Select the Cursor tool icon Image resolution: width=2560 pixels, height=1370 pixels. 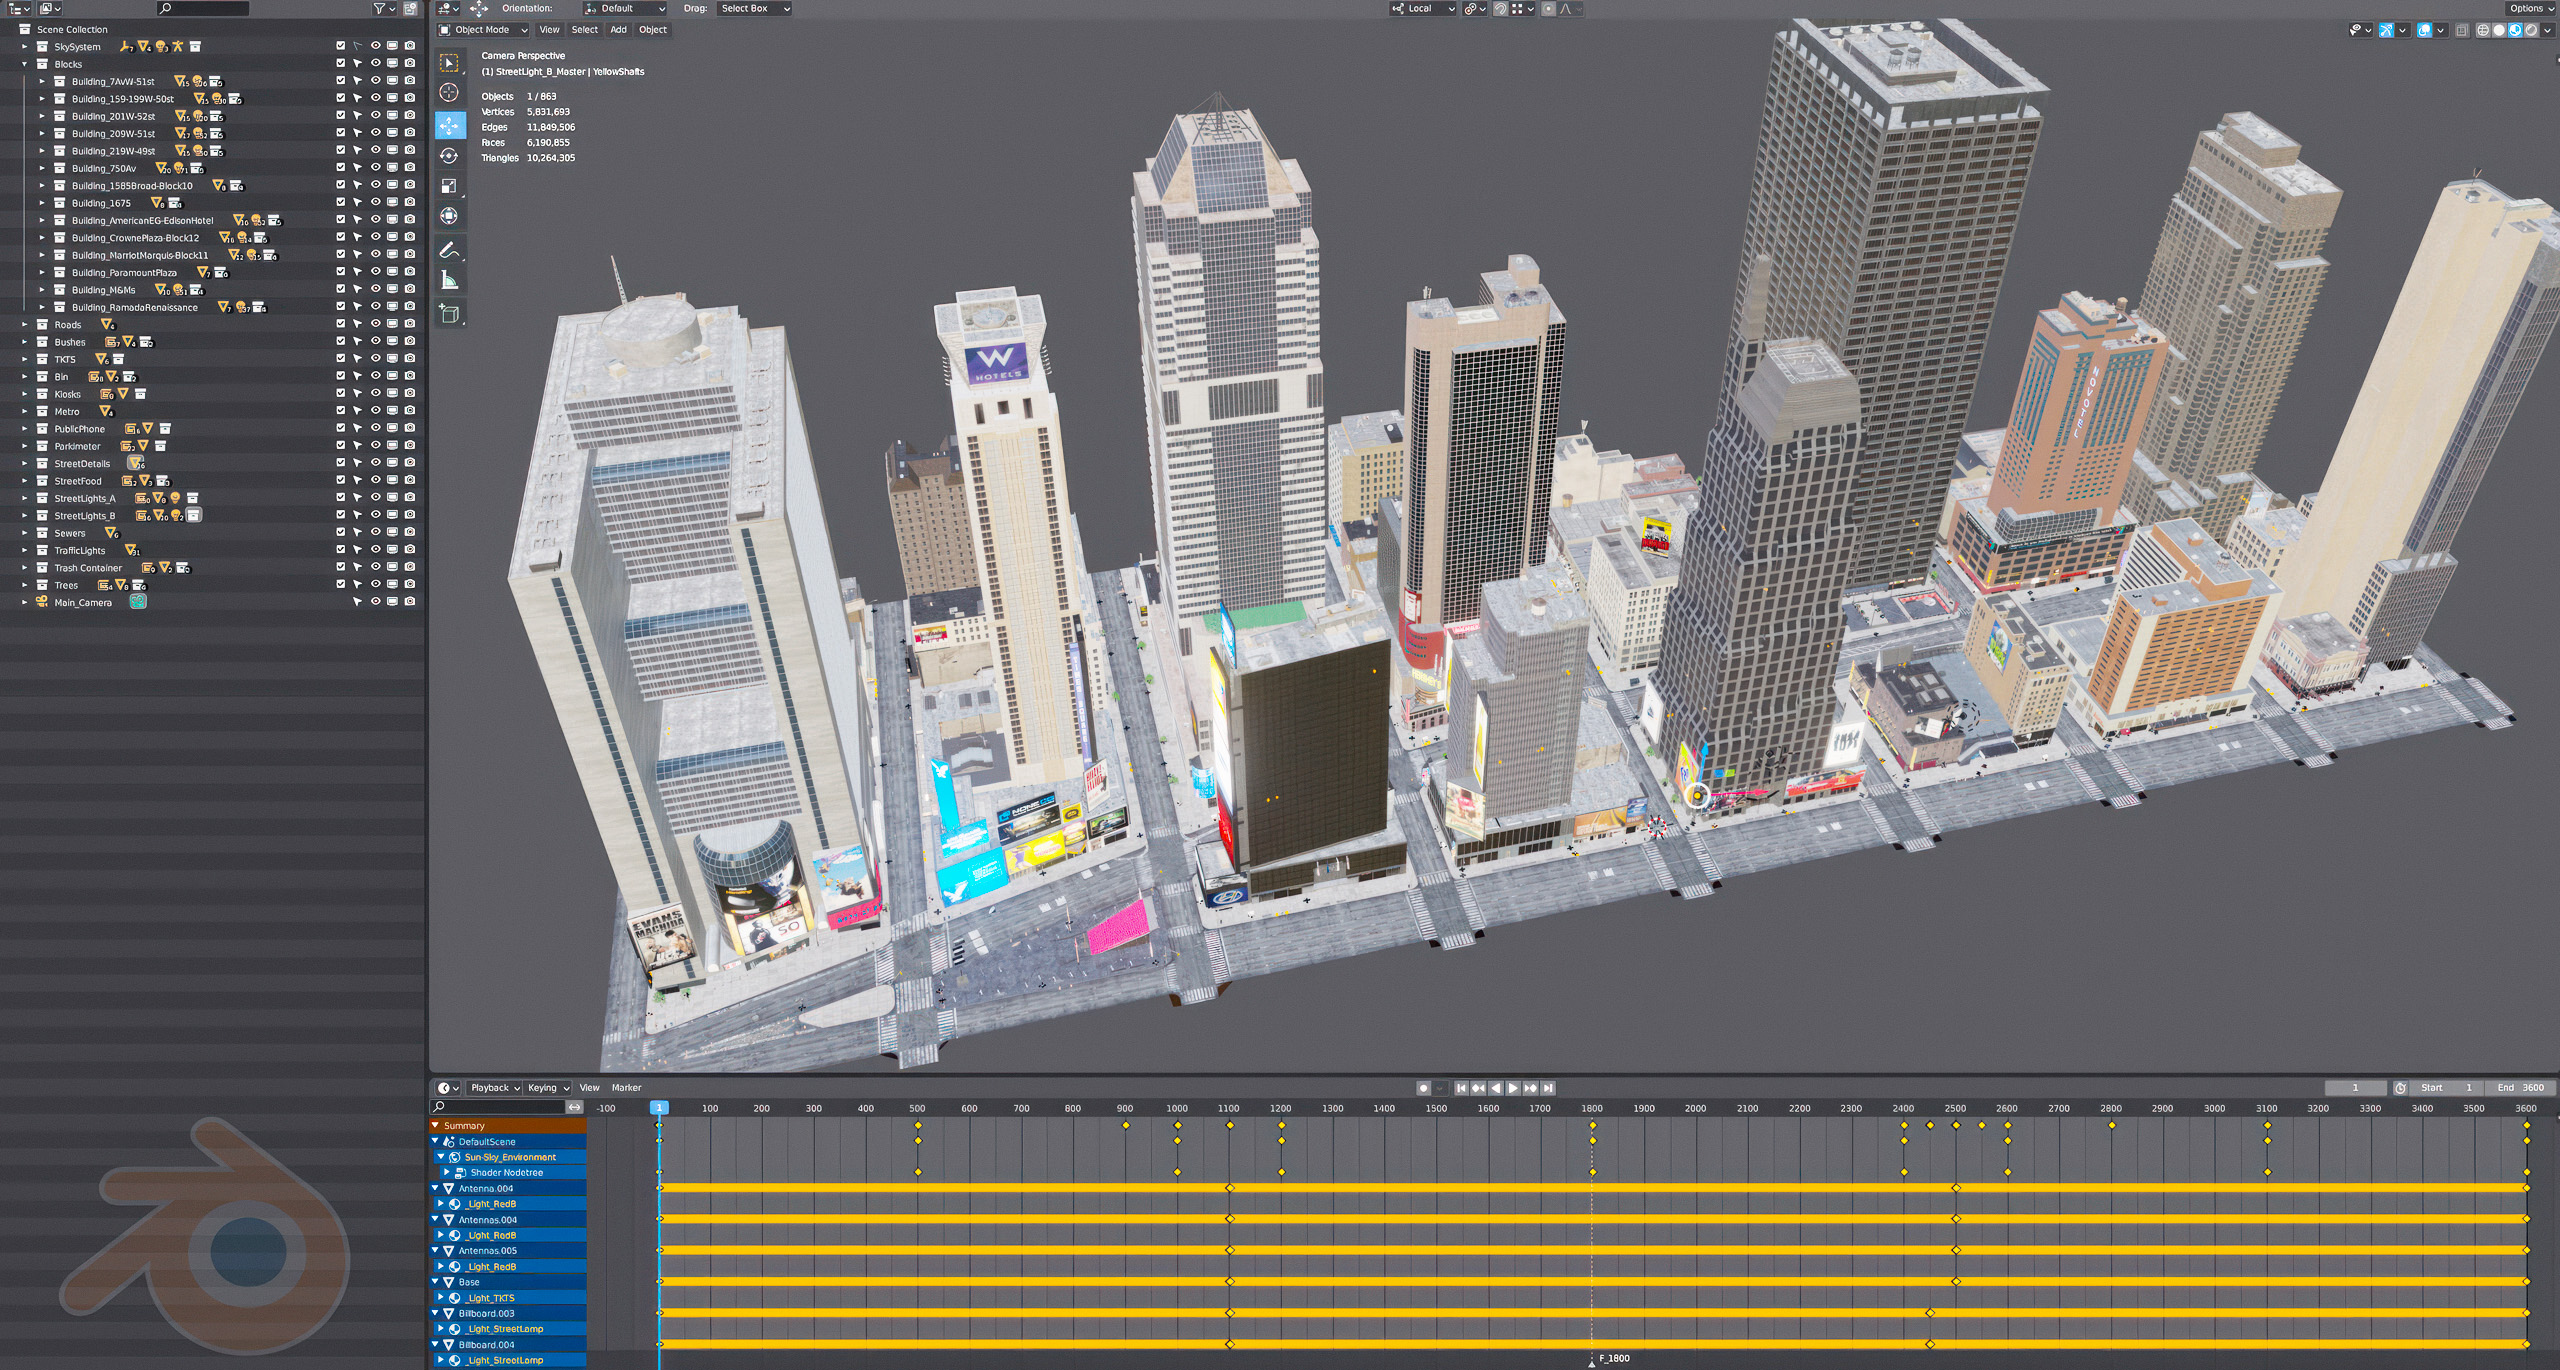point(450,93)
